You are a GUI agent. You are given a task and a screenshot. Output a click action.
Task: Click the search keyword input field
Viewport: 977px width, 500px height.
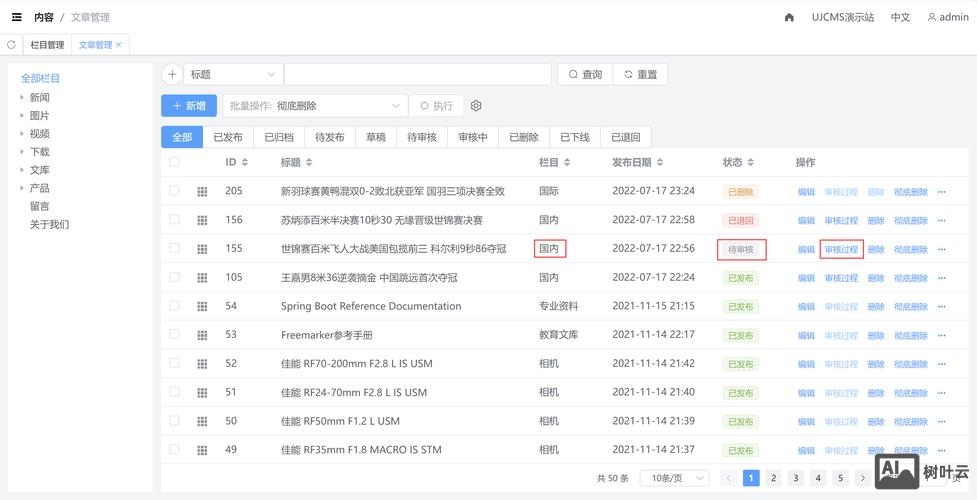coord(417,74)
